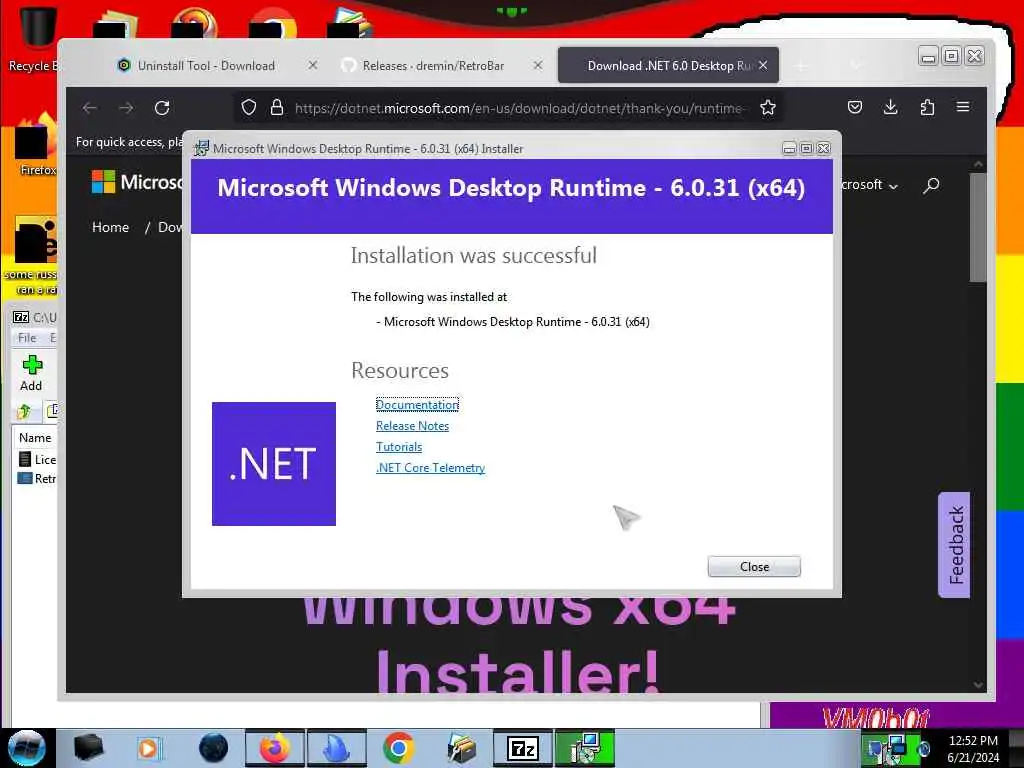
Task: Click Firefox forward arrow
Action: [x=126, y=108]
